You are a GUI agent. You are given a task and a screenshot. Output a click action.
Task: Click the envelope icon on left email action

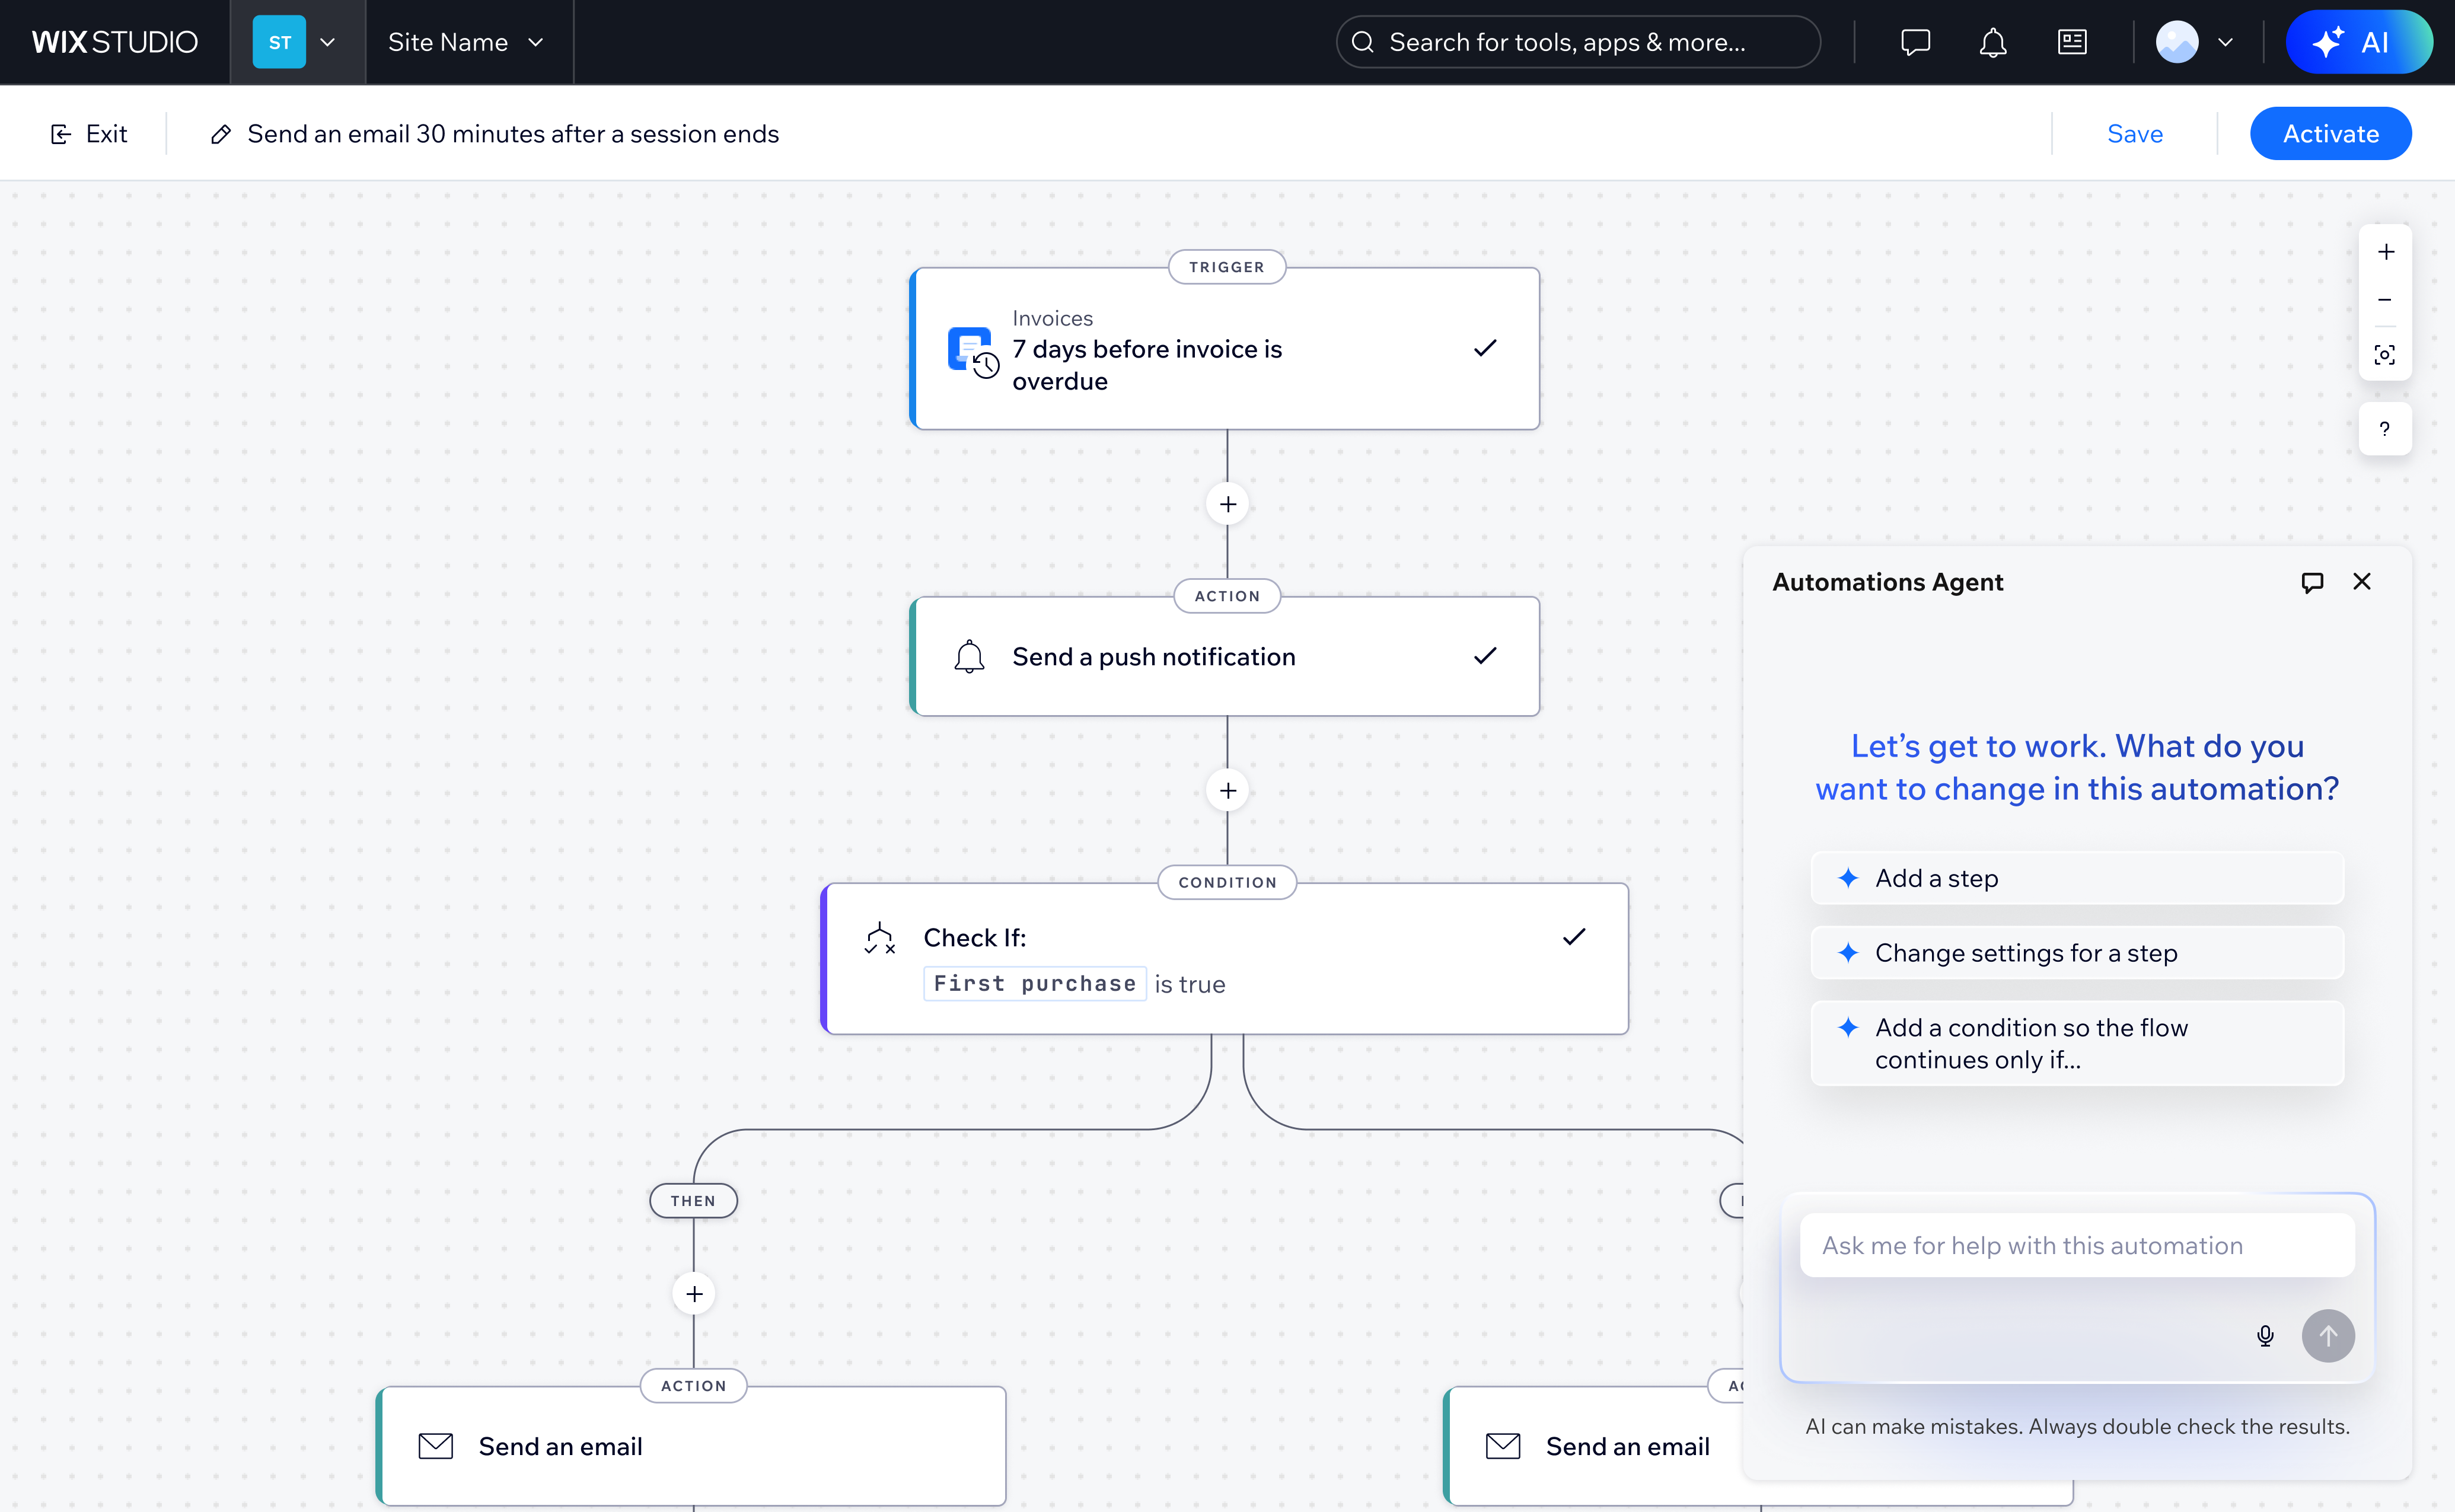click(435, 1446)
